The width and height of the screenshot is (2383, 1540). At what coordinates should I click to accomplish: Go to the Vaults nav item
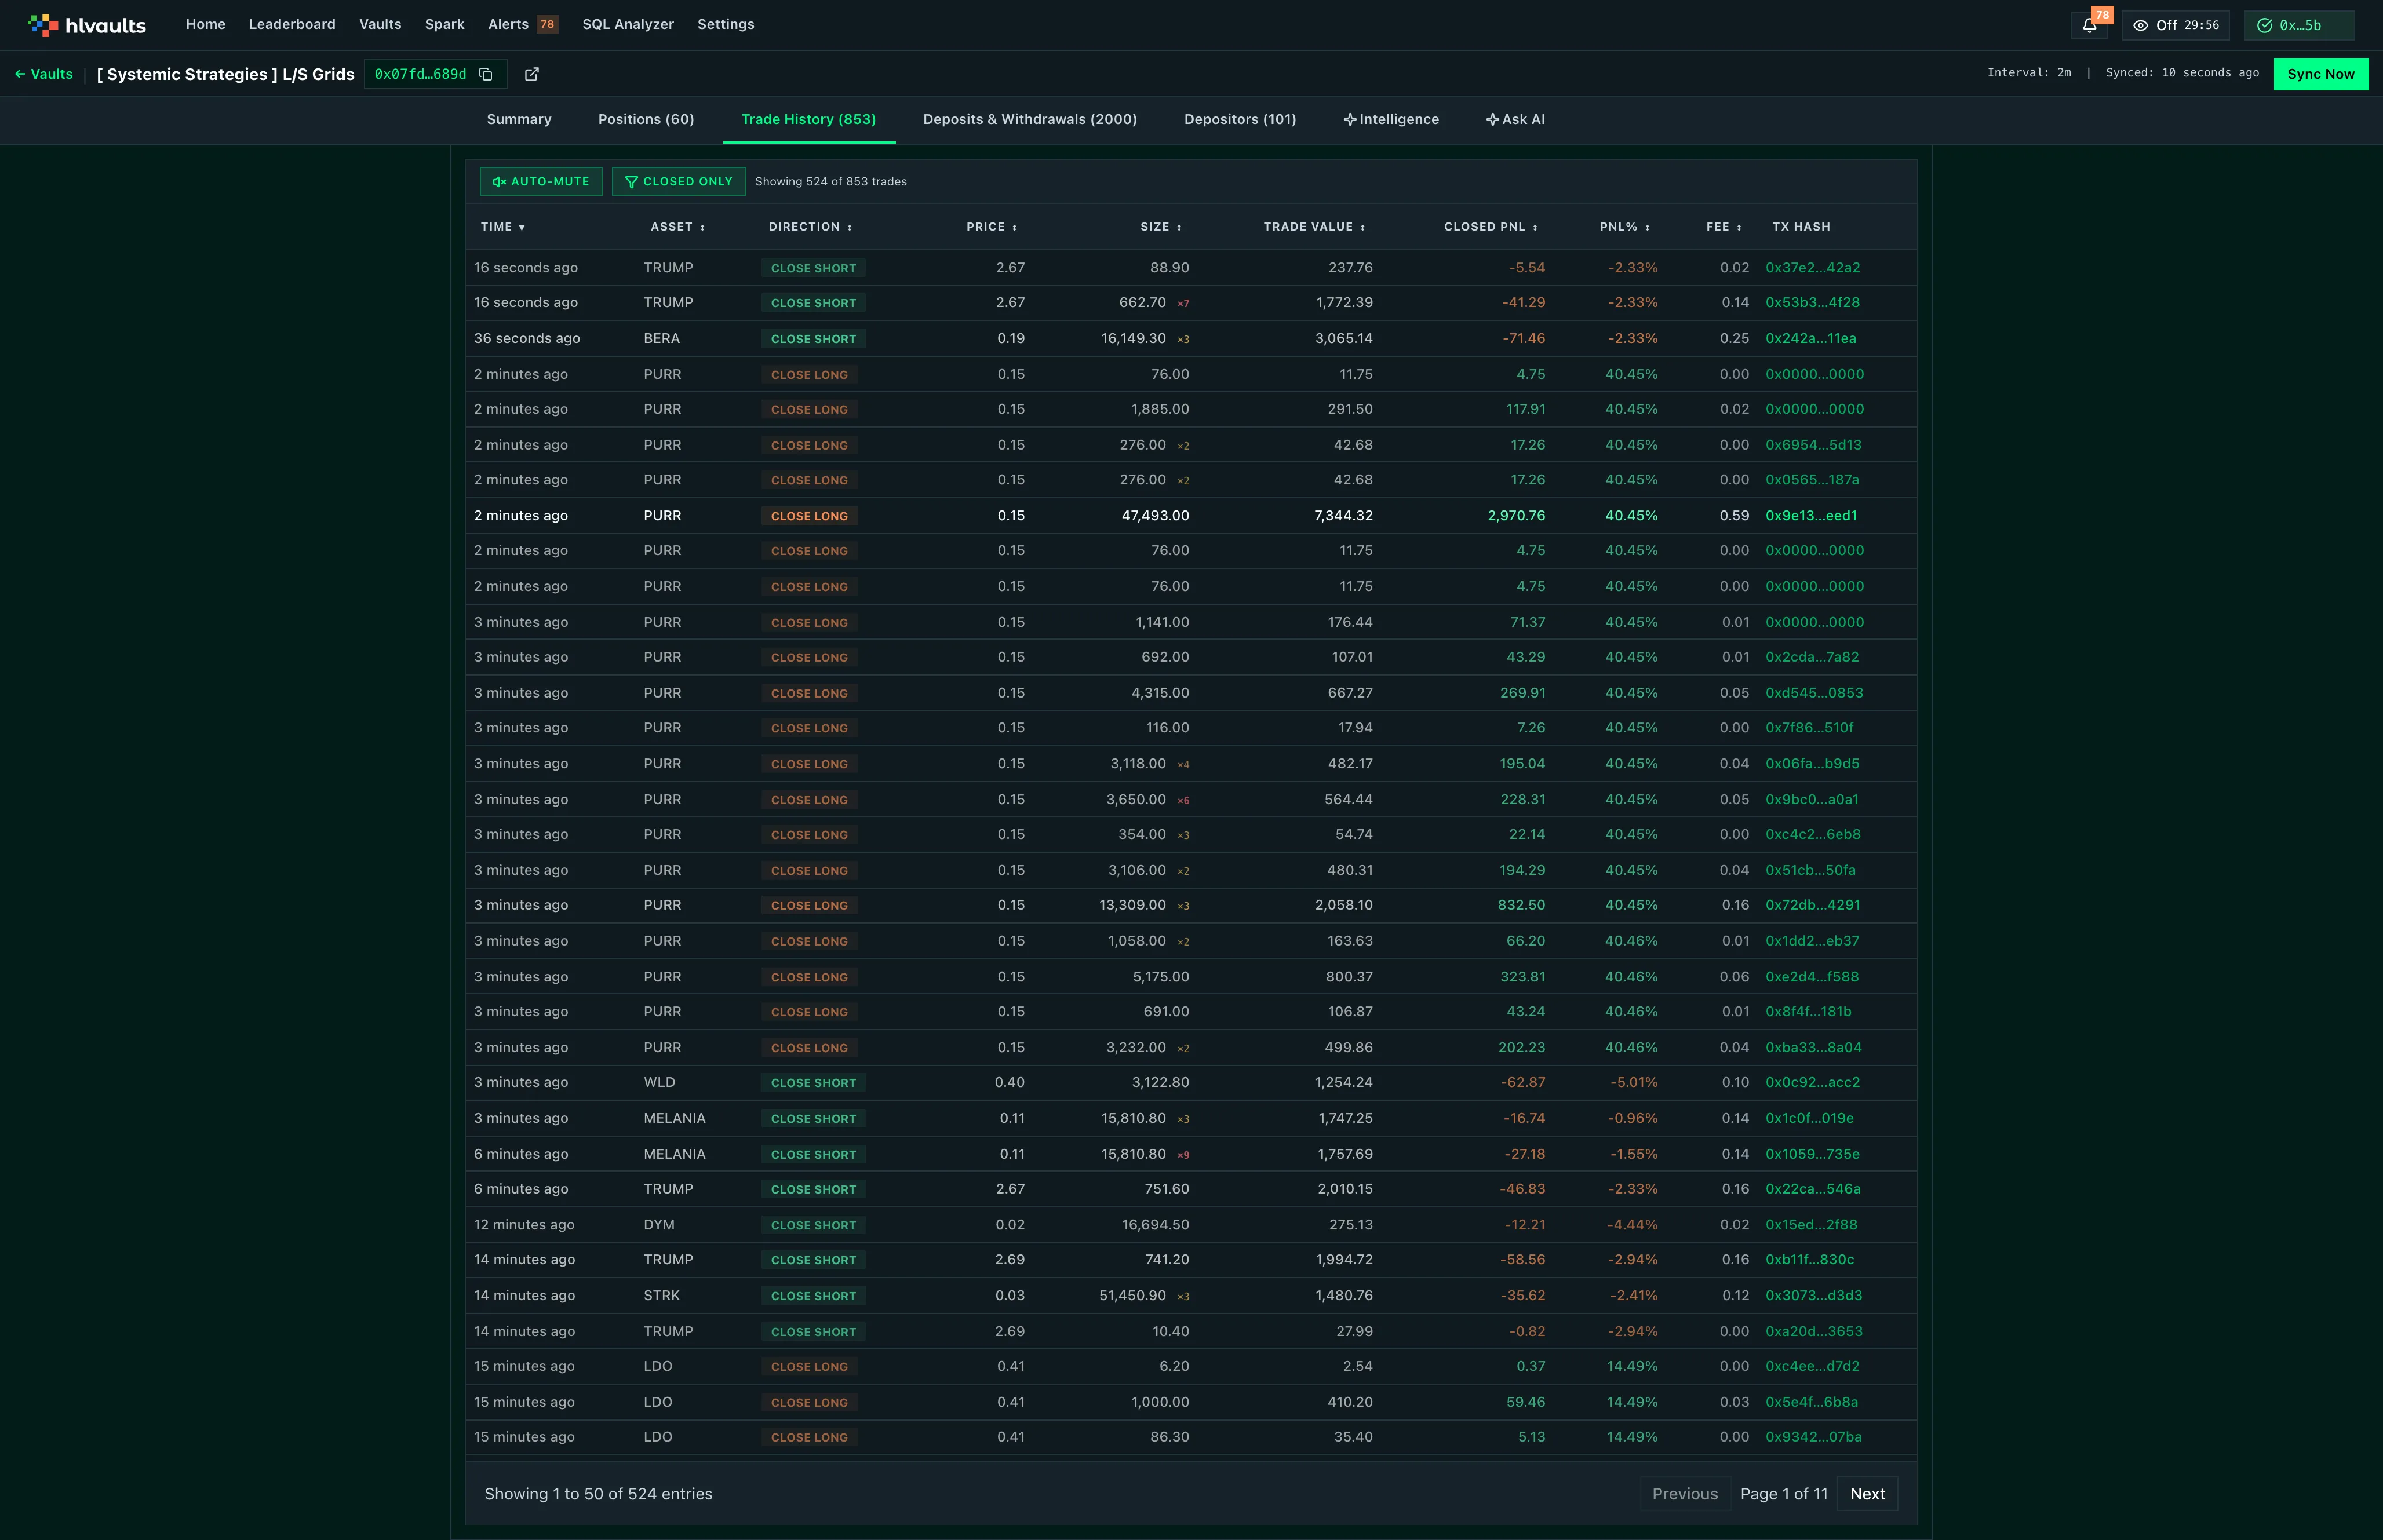pyautogui.click(x=380, y=24)
